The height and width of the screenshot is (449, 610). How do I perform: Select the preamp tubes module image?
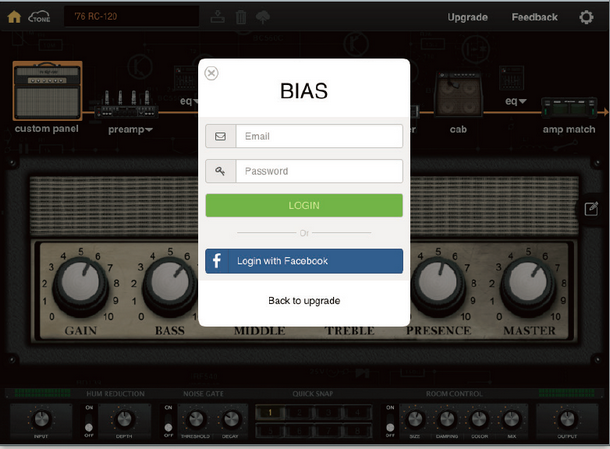[x=126, y=104]
